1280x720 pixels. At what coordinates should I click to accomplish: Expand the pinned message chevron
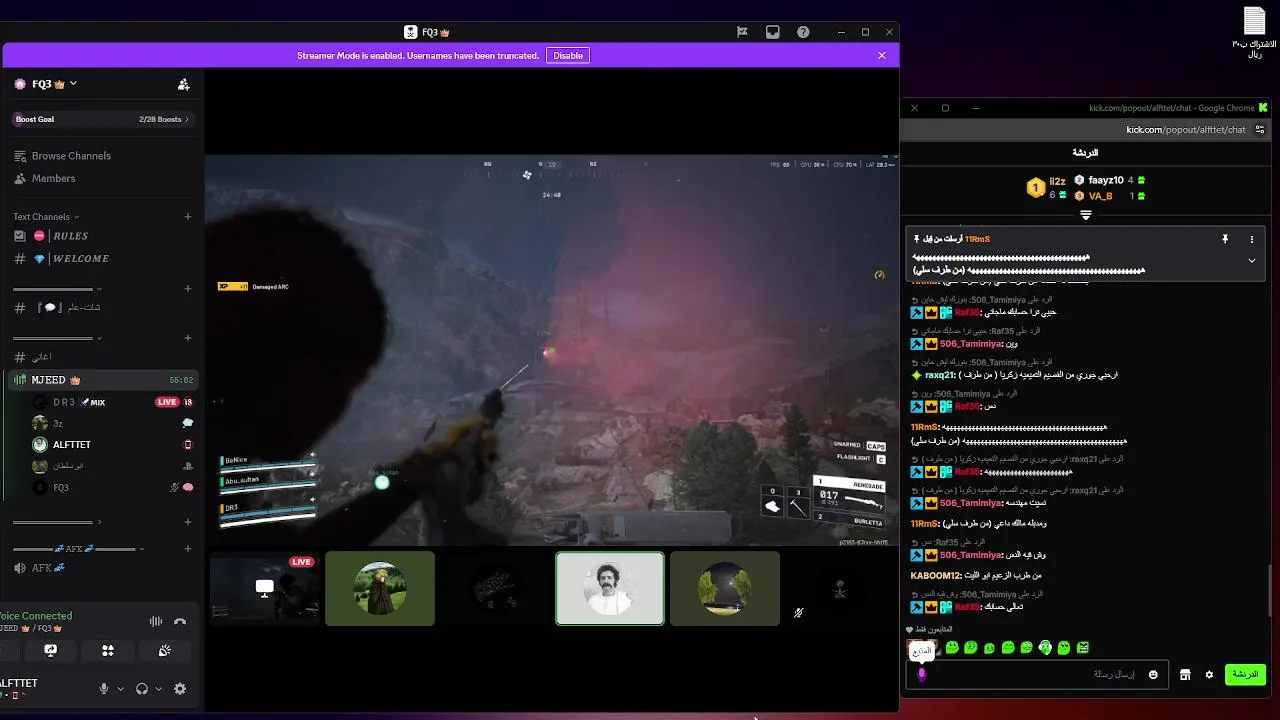click(1251, 261)
